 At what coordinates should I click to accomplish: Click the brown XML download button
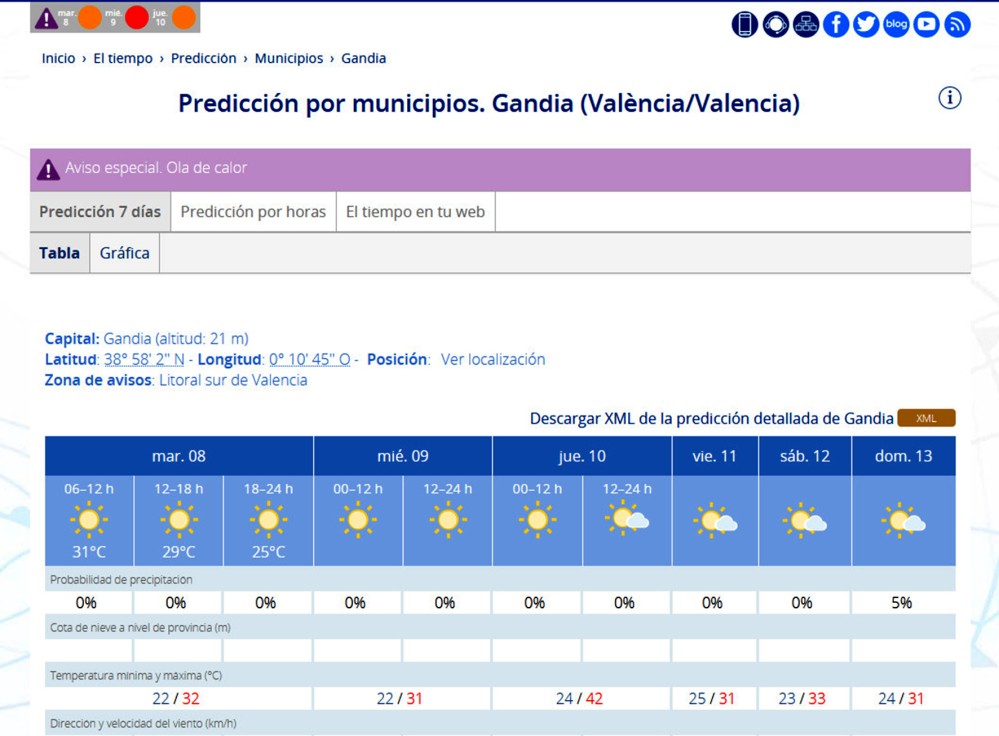pyautogui.click(x=926, y=418)
